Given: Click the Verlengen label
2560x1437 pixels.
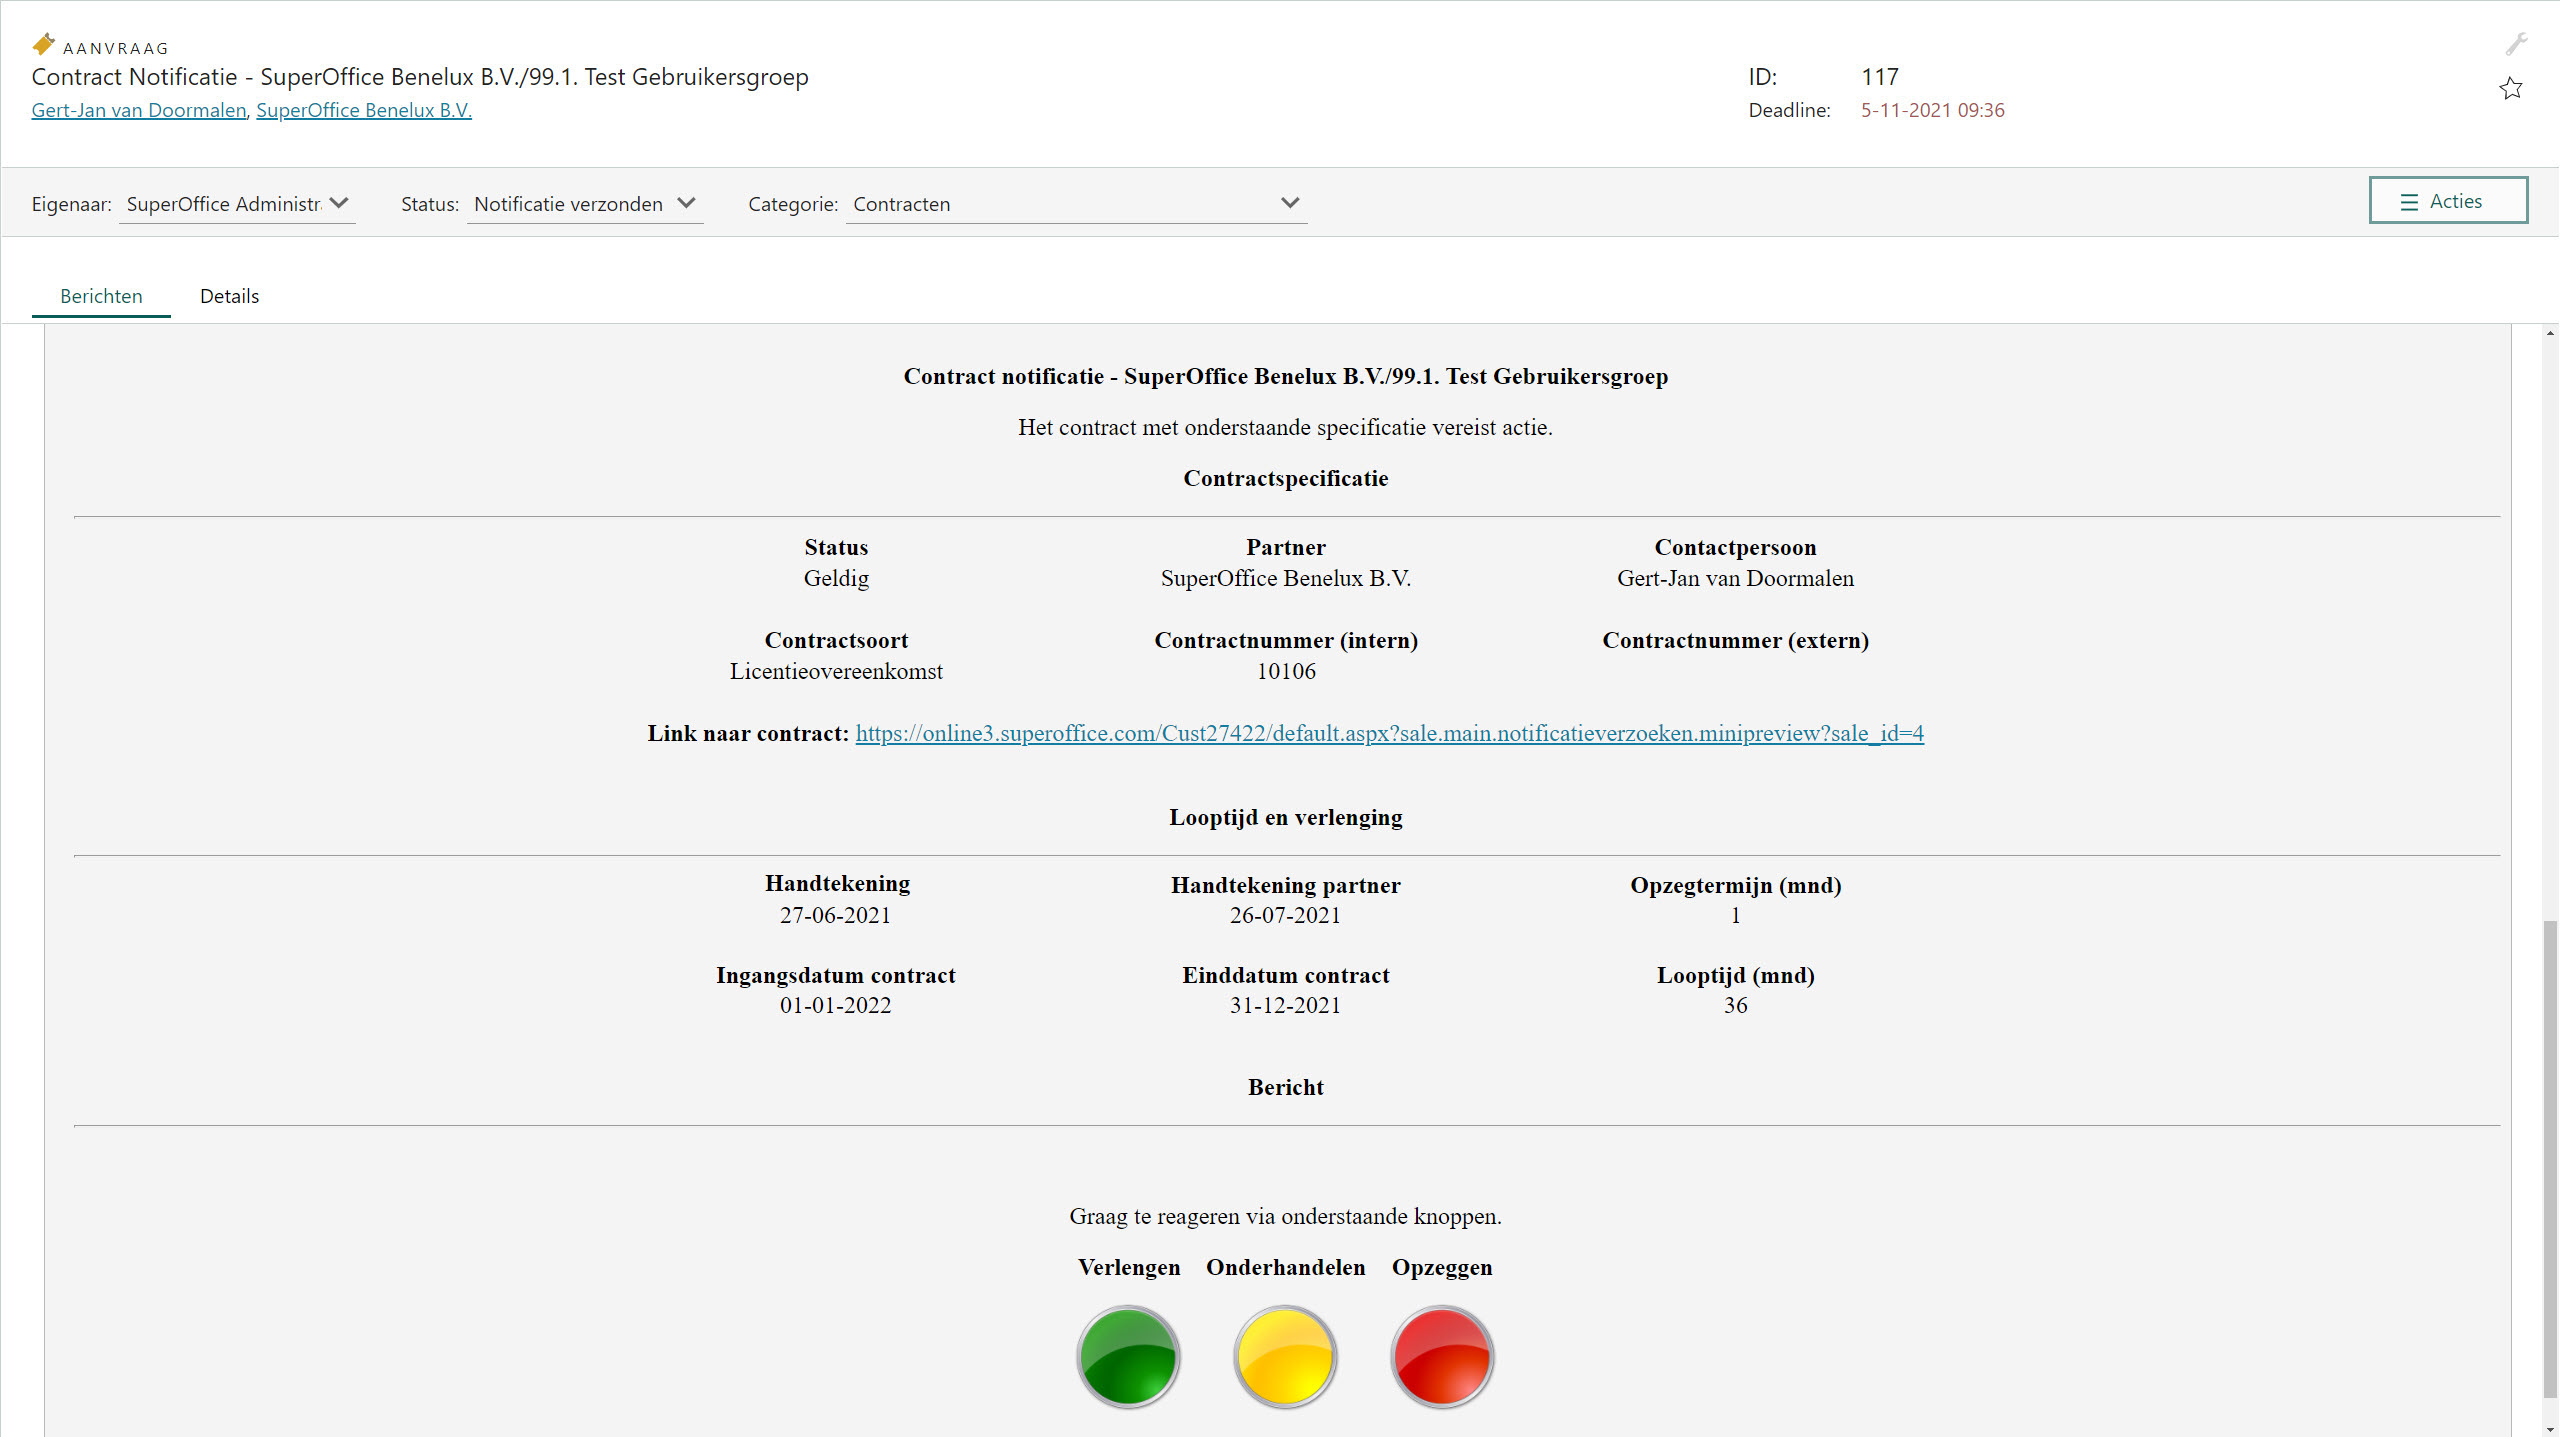Looking at the screenshot, I should [1129, 1267].
